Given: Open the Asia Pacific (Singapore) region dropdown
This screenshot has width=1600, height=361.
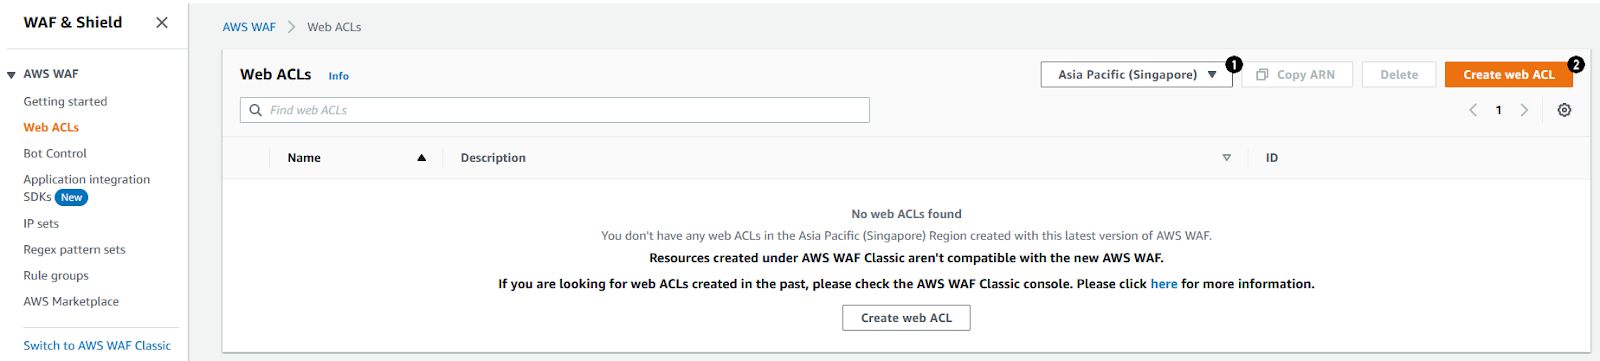Looking at the screenshot, I should pyautogui.click(x=1136, y=74).
